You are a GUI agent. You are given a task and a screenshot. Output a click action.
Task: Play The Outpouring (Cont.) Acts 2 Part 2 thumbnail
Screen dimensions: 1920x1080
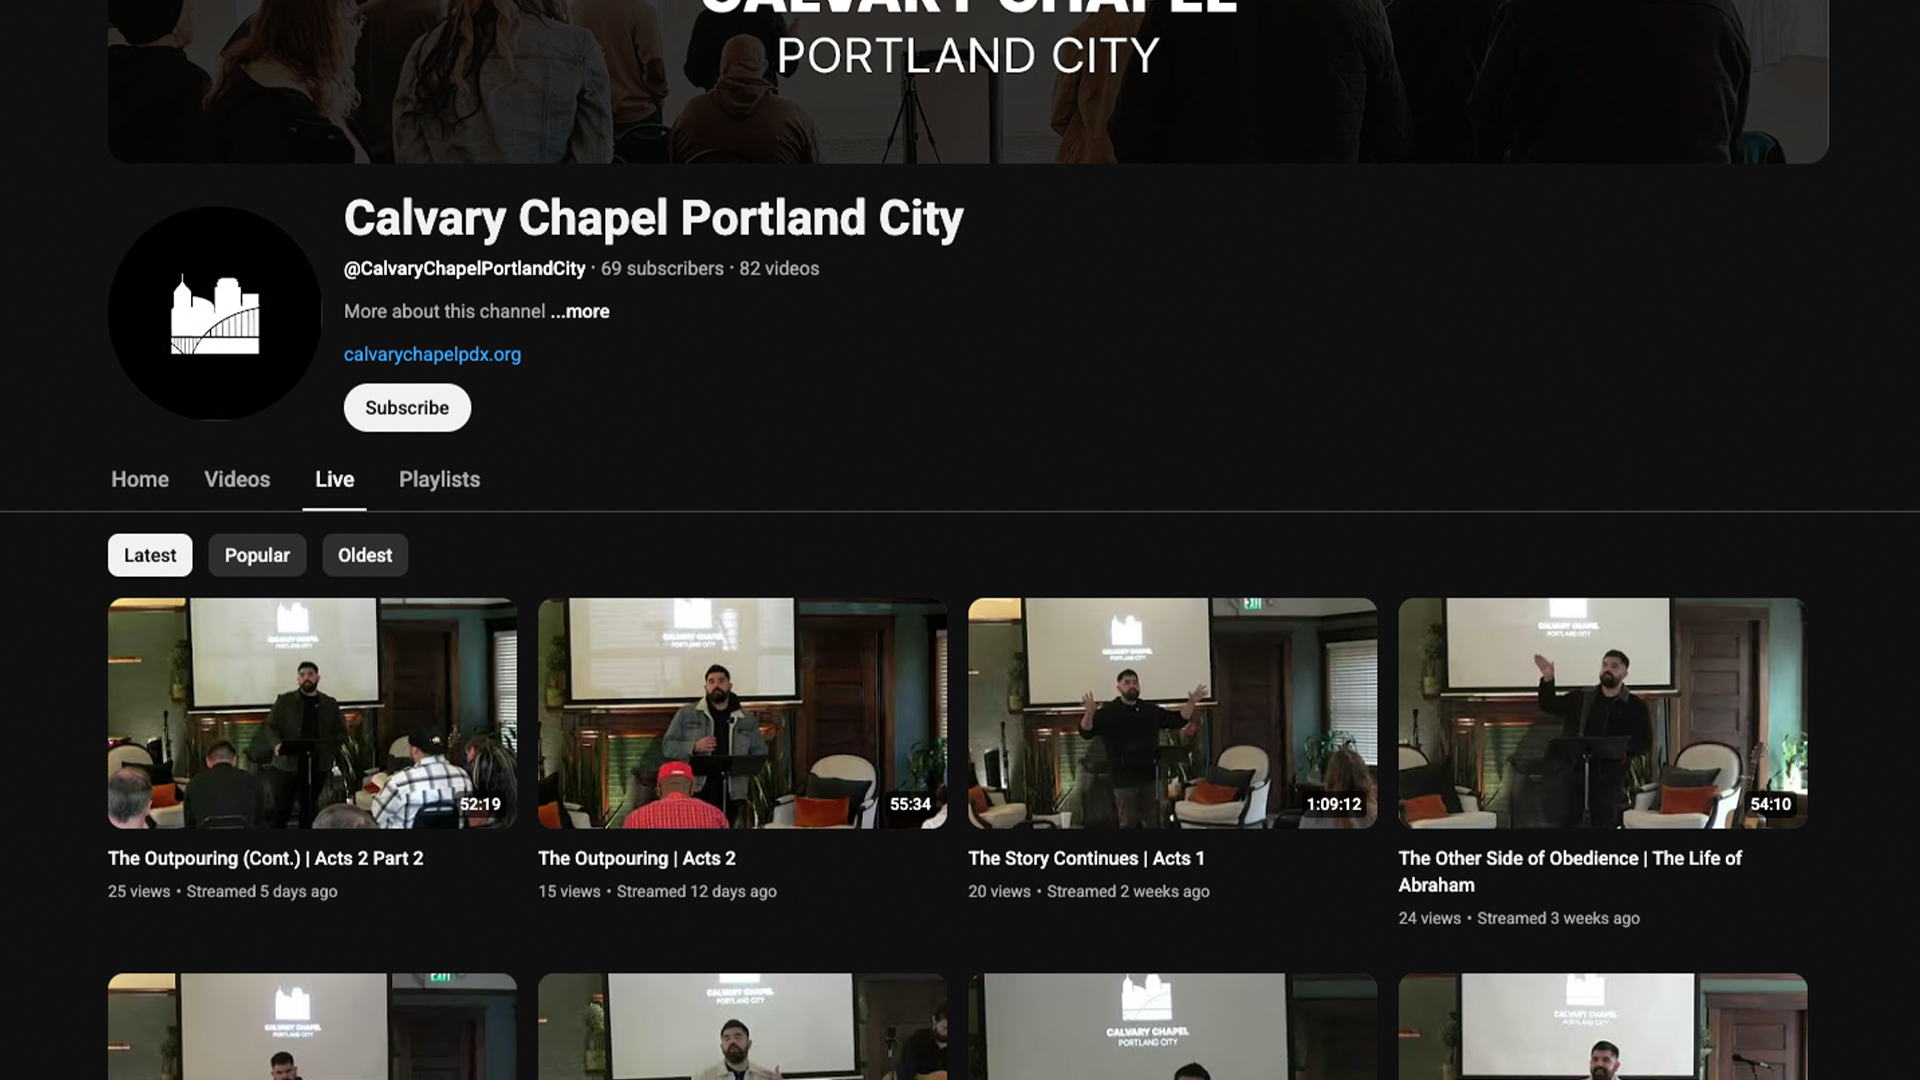[x=312, y=712]
